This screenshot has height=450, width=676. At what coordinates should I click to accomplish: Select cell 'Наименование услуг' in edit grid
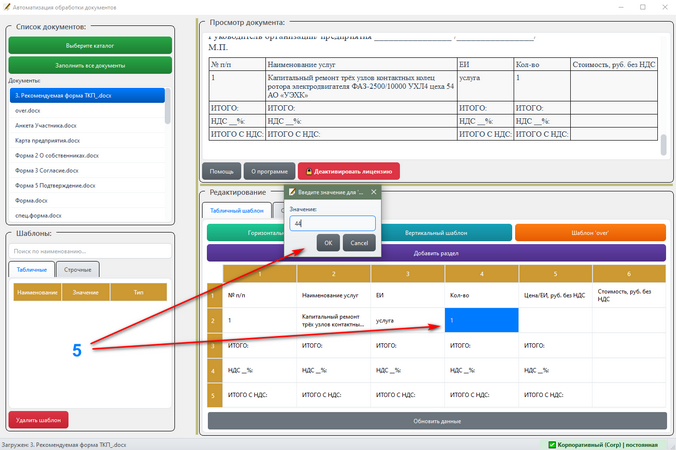pos(334,295)
